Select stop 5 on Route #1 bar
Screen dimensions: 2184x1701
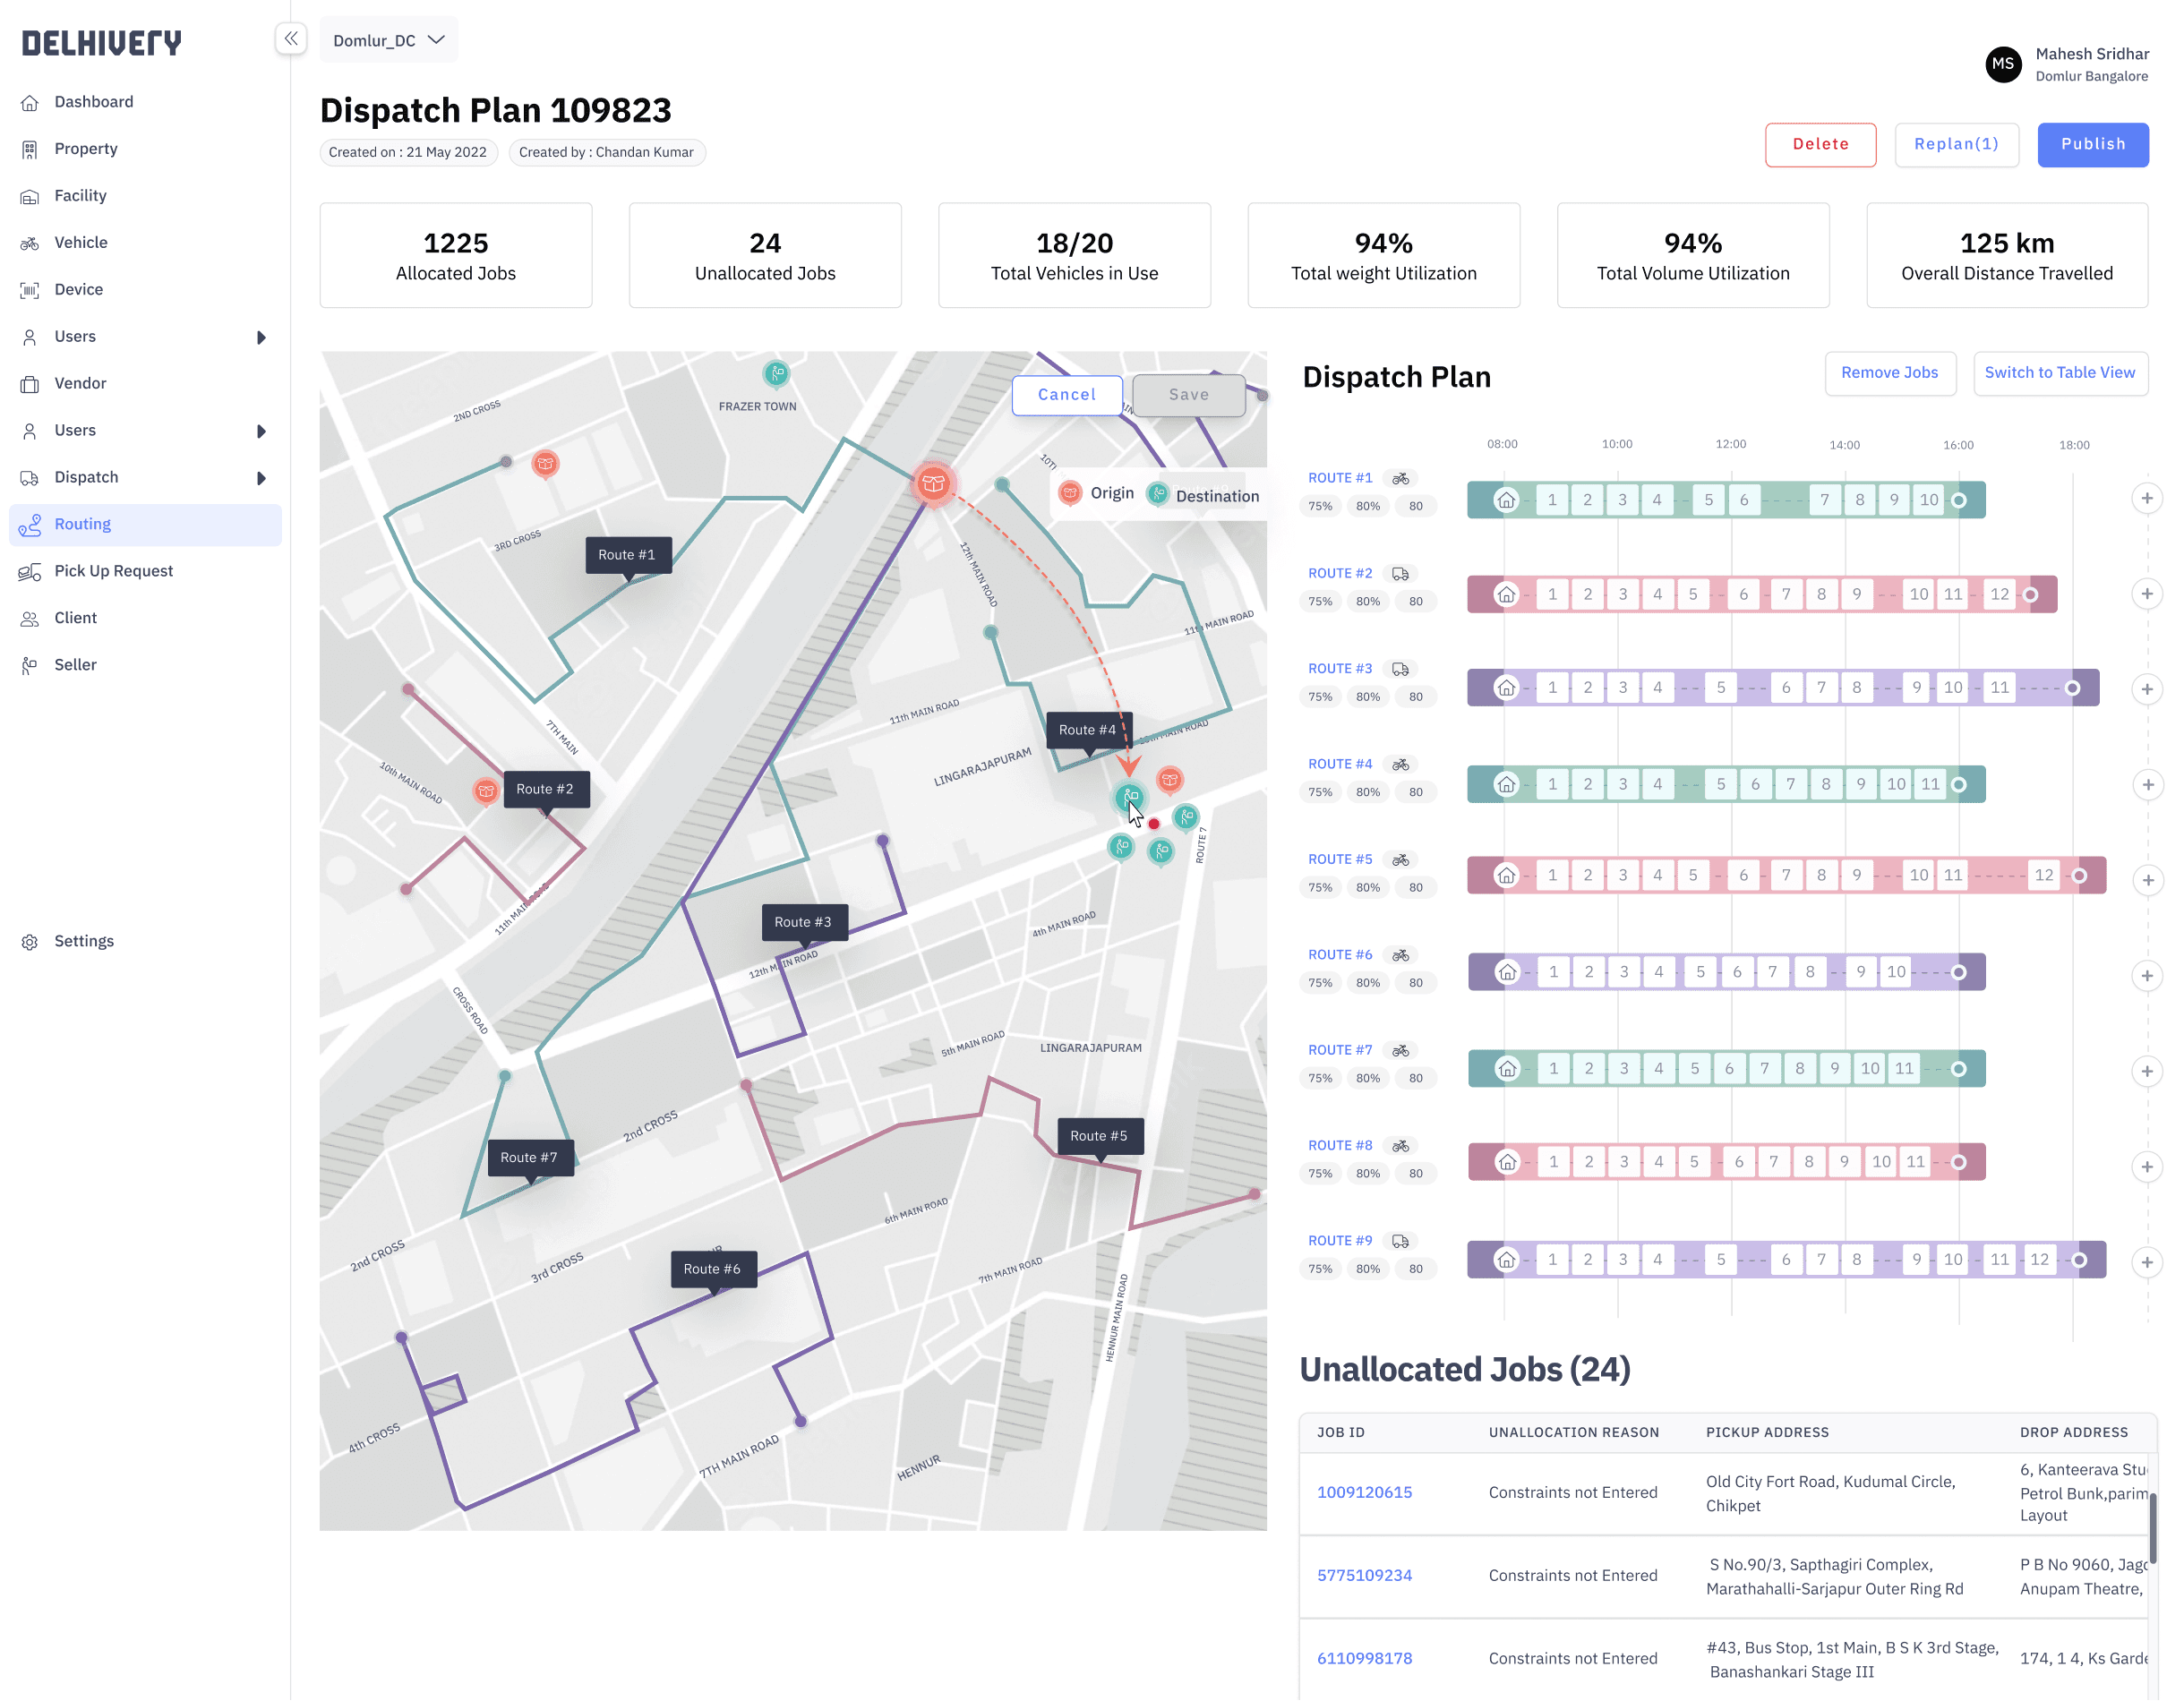[1709, 500]
